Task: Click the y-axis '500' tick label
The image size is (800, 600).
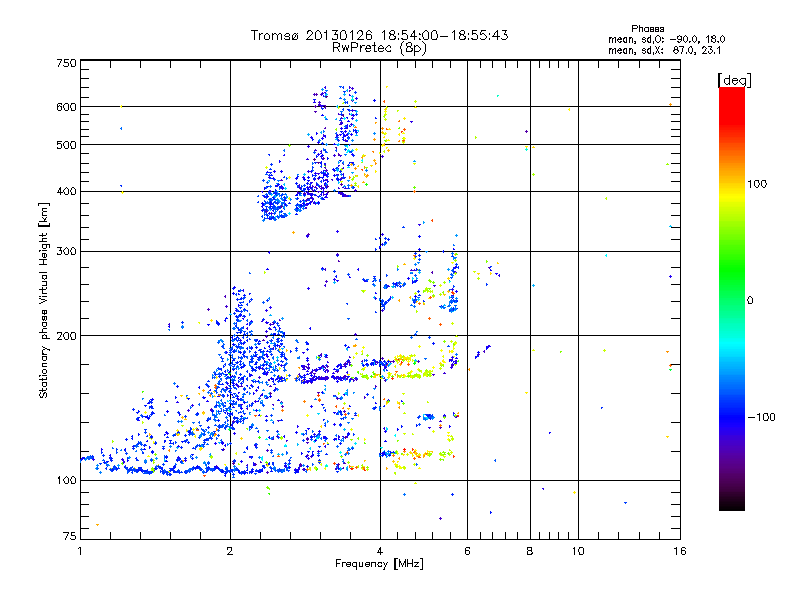Action: (66, 145)
